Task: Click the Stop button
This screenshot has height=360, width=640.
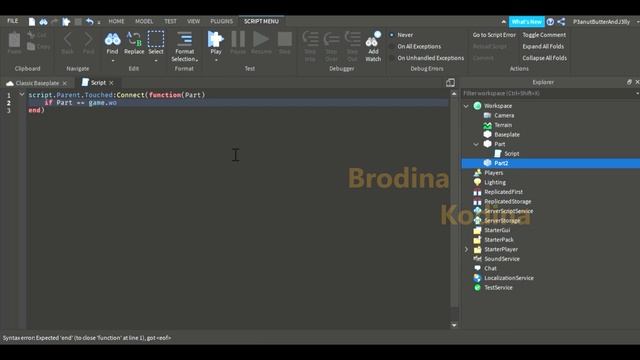Action: click(284, 40)
